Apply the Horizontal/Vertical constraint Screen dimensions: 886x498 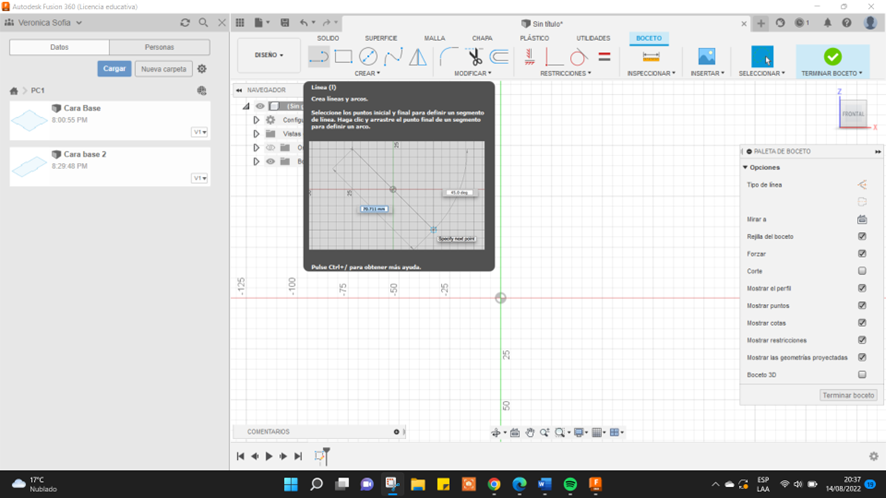[529, 57]
